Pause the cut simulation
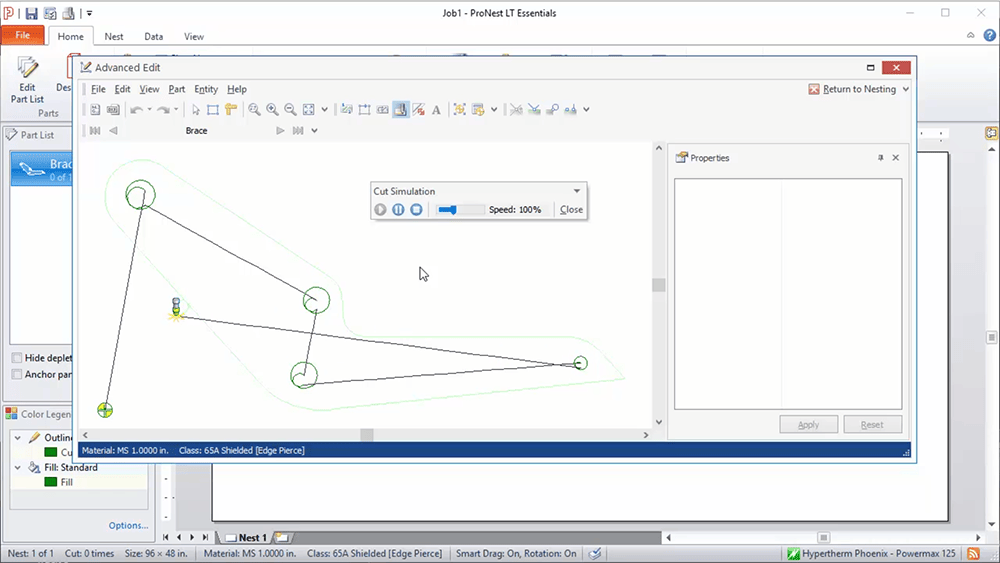Image resolution: width=1000 pixels, height=563 pixels. click(x=398, y=210)
